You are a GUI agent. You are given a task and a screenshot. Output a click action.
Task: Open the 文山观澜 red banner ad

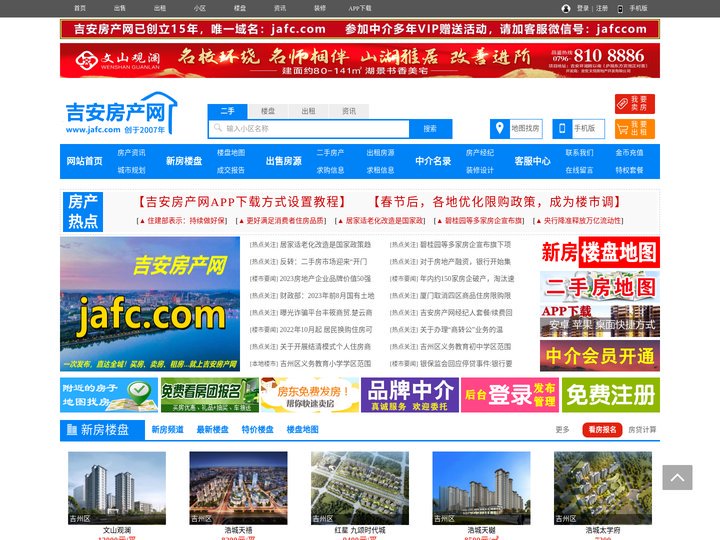pyautogui.click(x=360, y=61)
